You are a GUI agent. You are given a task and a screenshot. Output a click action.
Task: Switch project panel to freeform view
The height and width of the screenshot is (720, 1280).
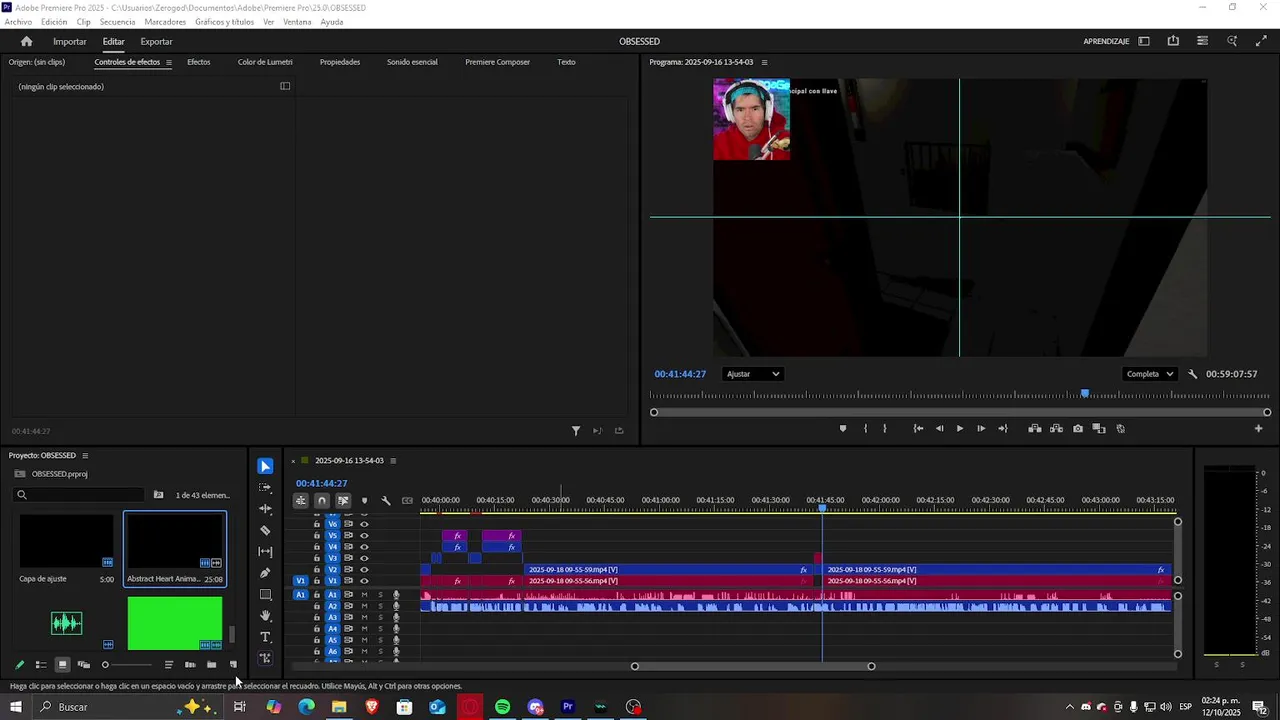click(x=84, y=664)
